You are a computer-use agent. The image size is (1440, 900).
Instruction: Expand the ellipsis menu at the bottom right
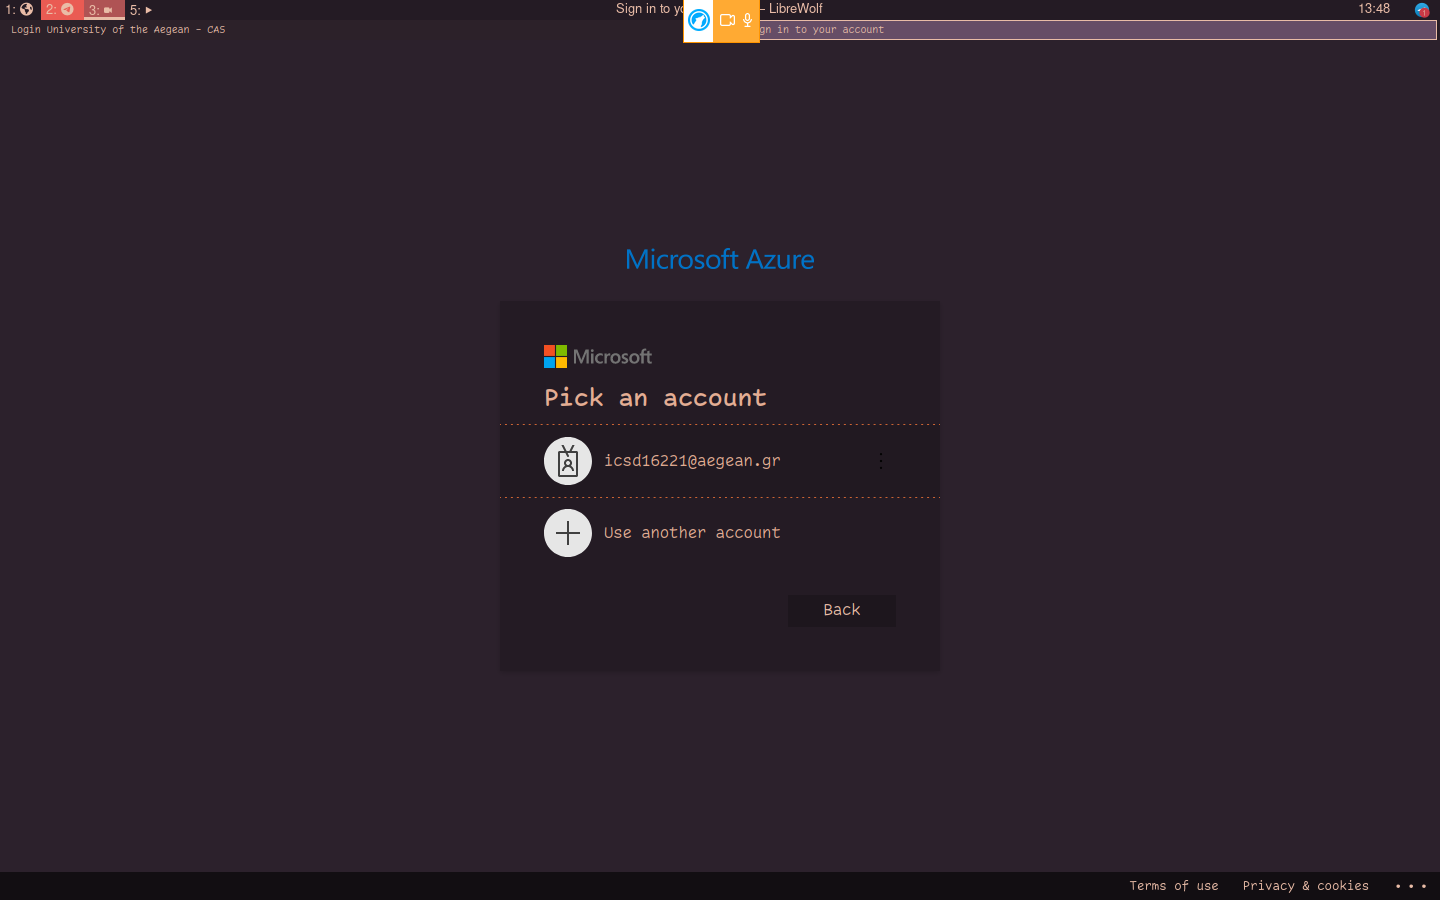click(1411, 886)
